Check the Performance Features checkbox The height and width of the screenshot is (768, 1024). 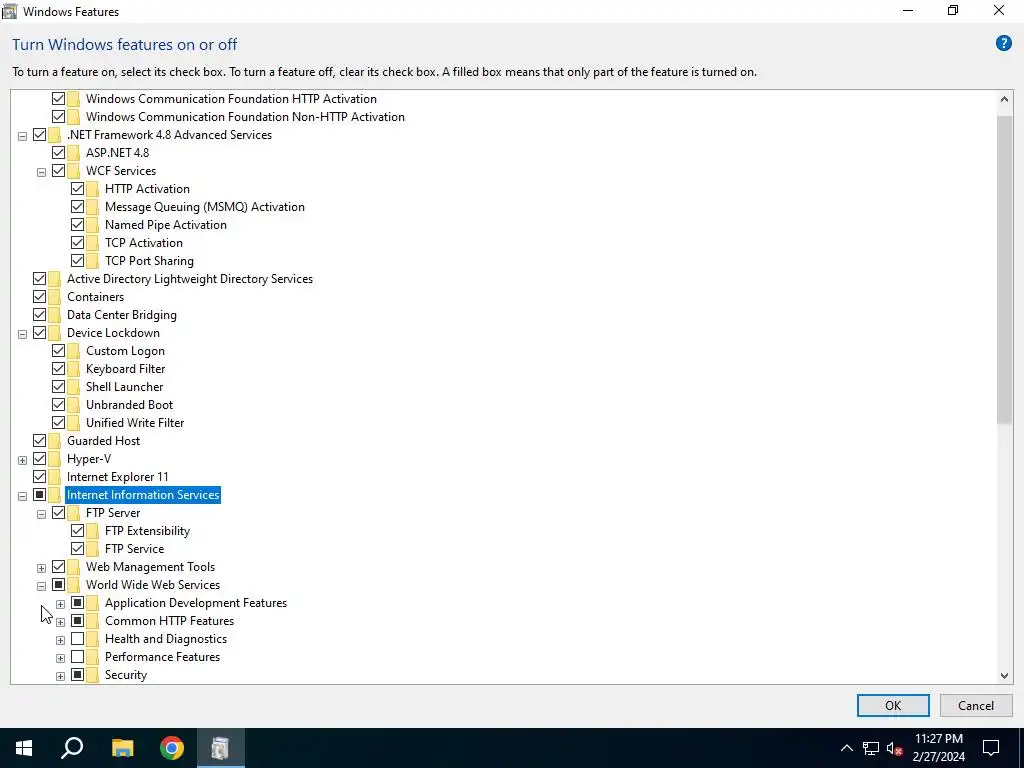pyautogui.click(x=77, y=656)
